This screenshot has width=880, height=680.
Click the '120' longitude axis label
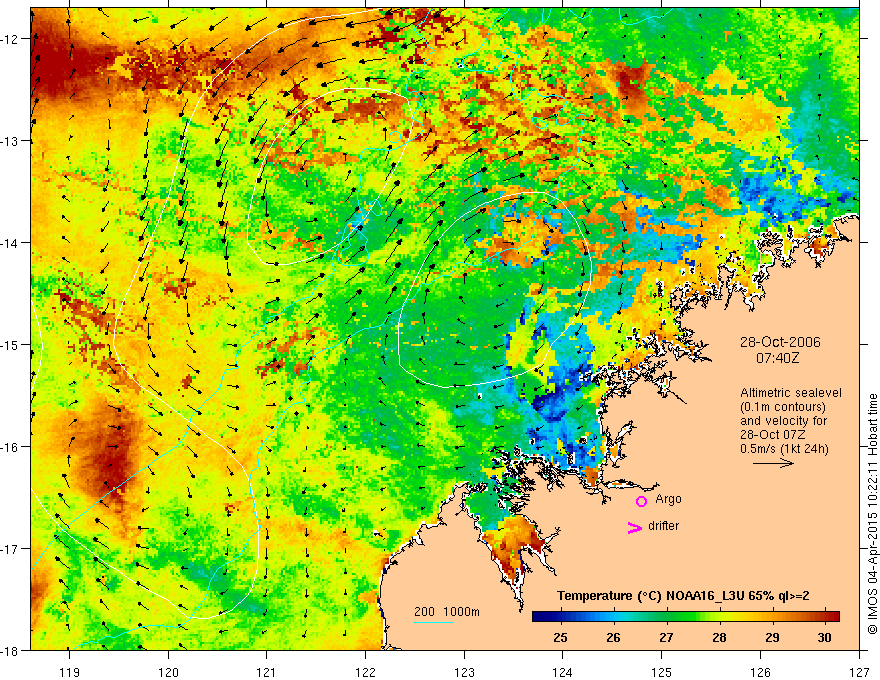[x=168, y=672]
